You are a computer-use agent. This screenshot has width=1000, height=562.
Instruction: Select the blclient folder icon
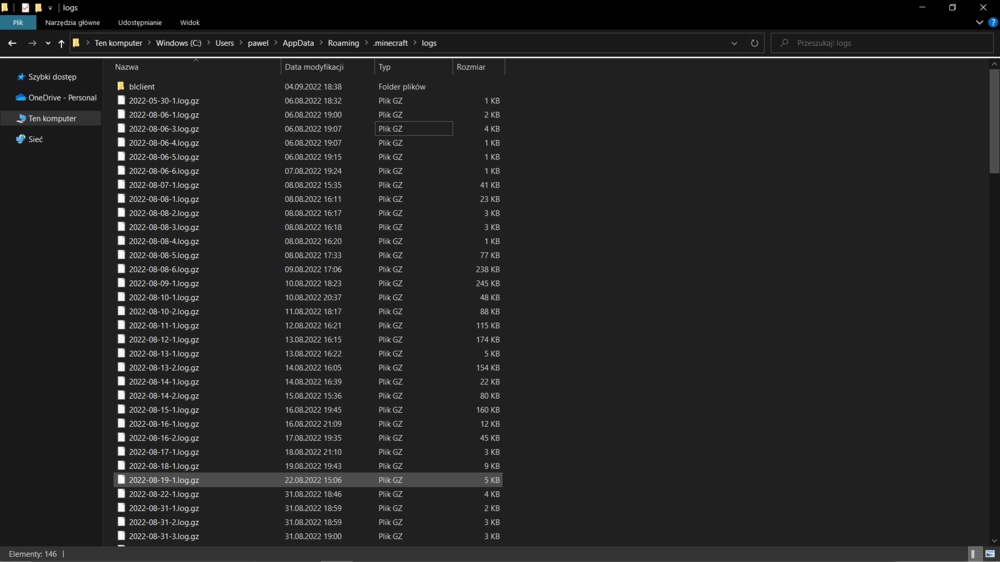(121, 86)
